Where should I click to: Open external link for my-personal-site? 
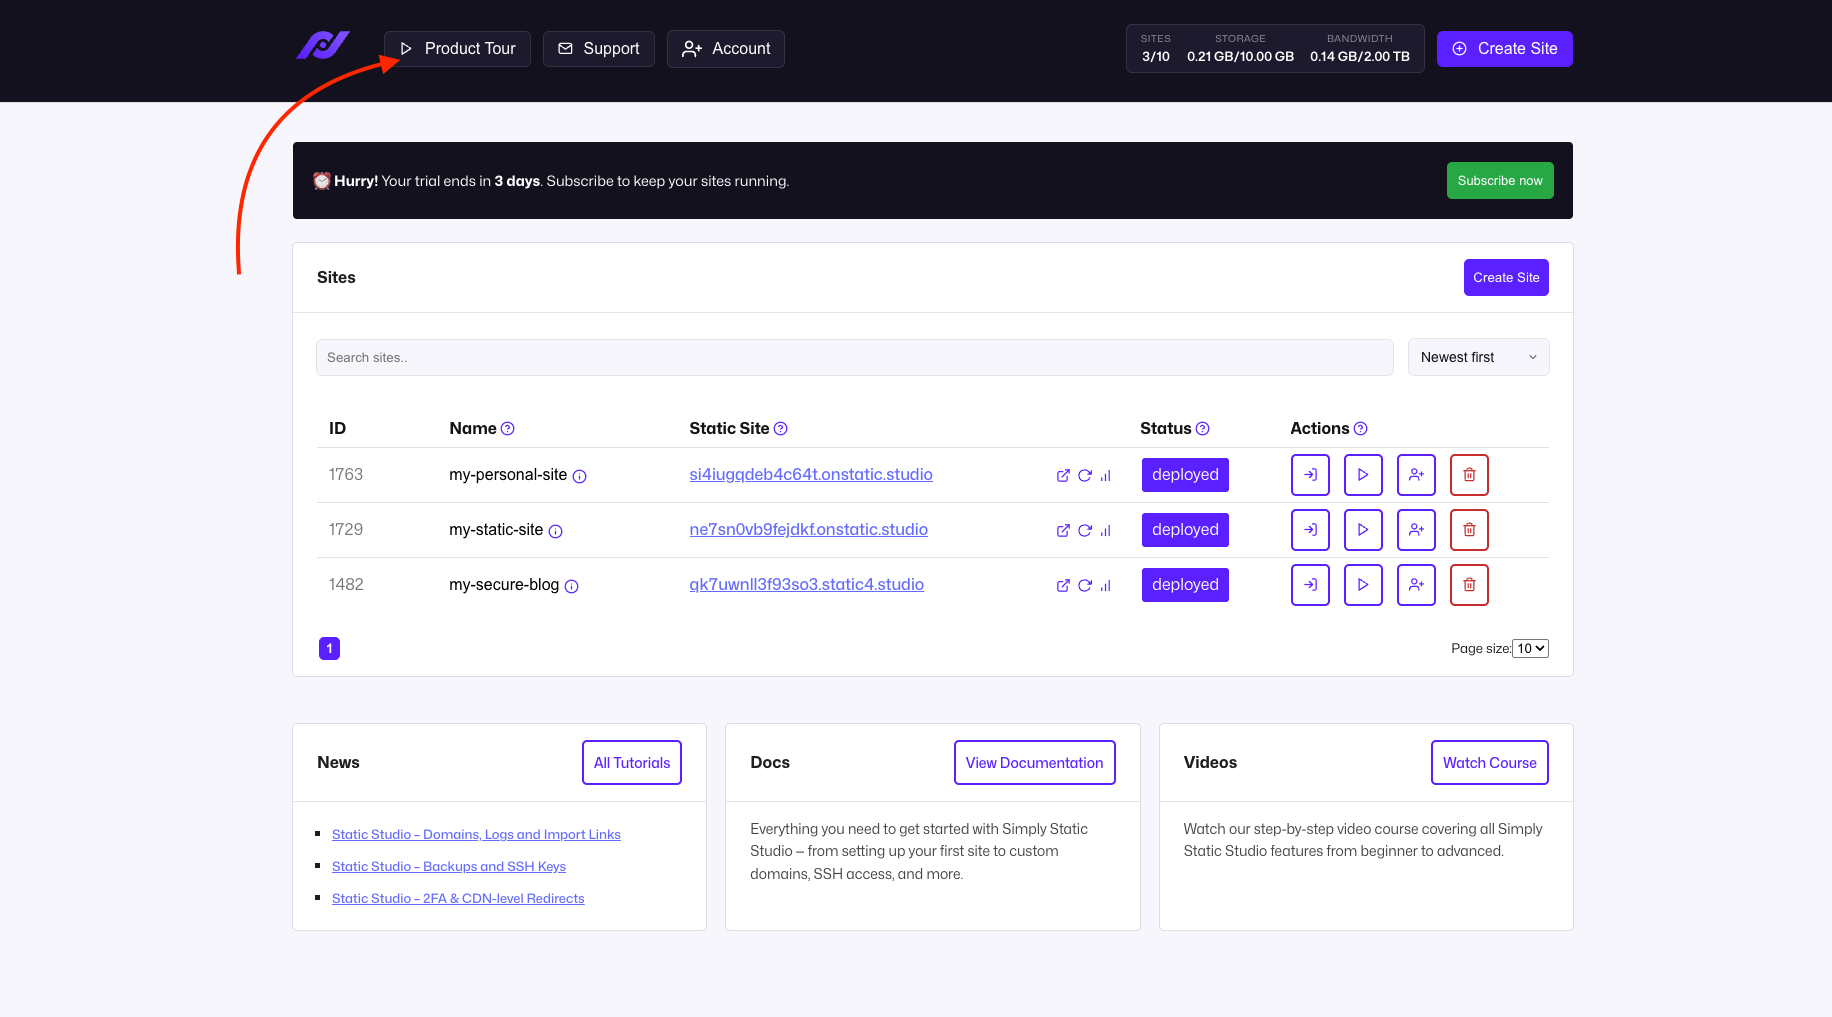(x=1063, y=476)
